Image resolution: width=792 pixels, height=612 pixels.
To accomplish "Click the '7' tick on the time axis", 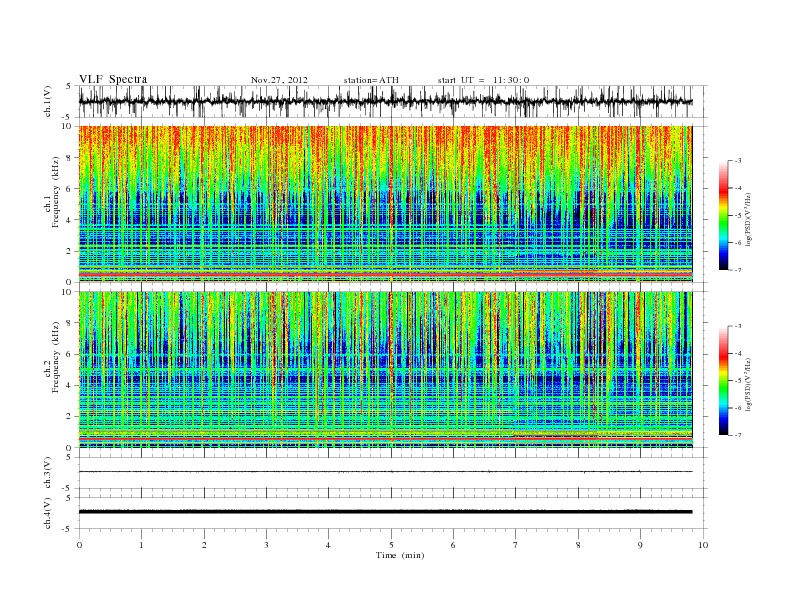I will tap(515, 545).
